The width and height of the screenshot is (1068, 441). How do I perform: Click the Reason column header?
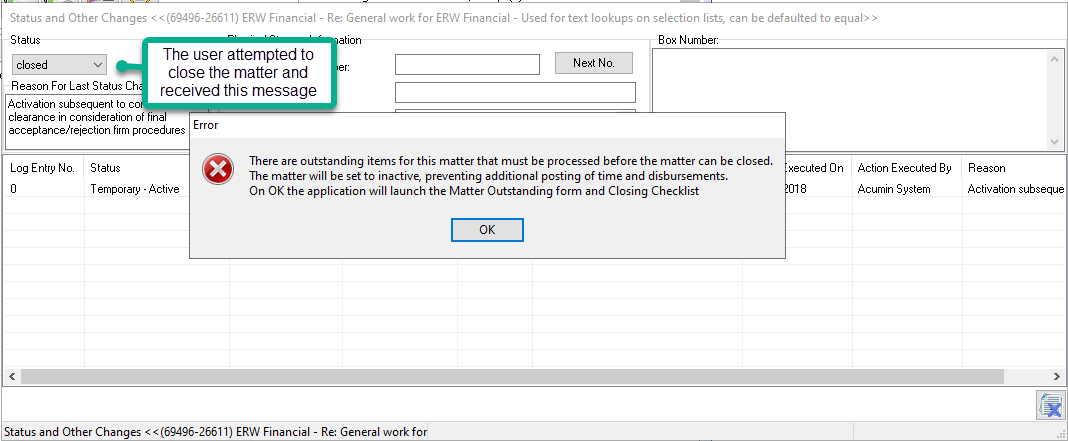(x=1014, y=168)
